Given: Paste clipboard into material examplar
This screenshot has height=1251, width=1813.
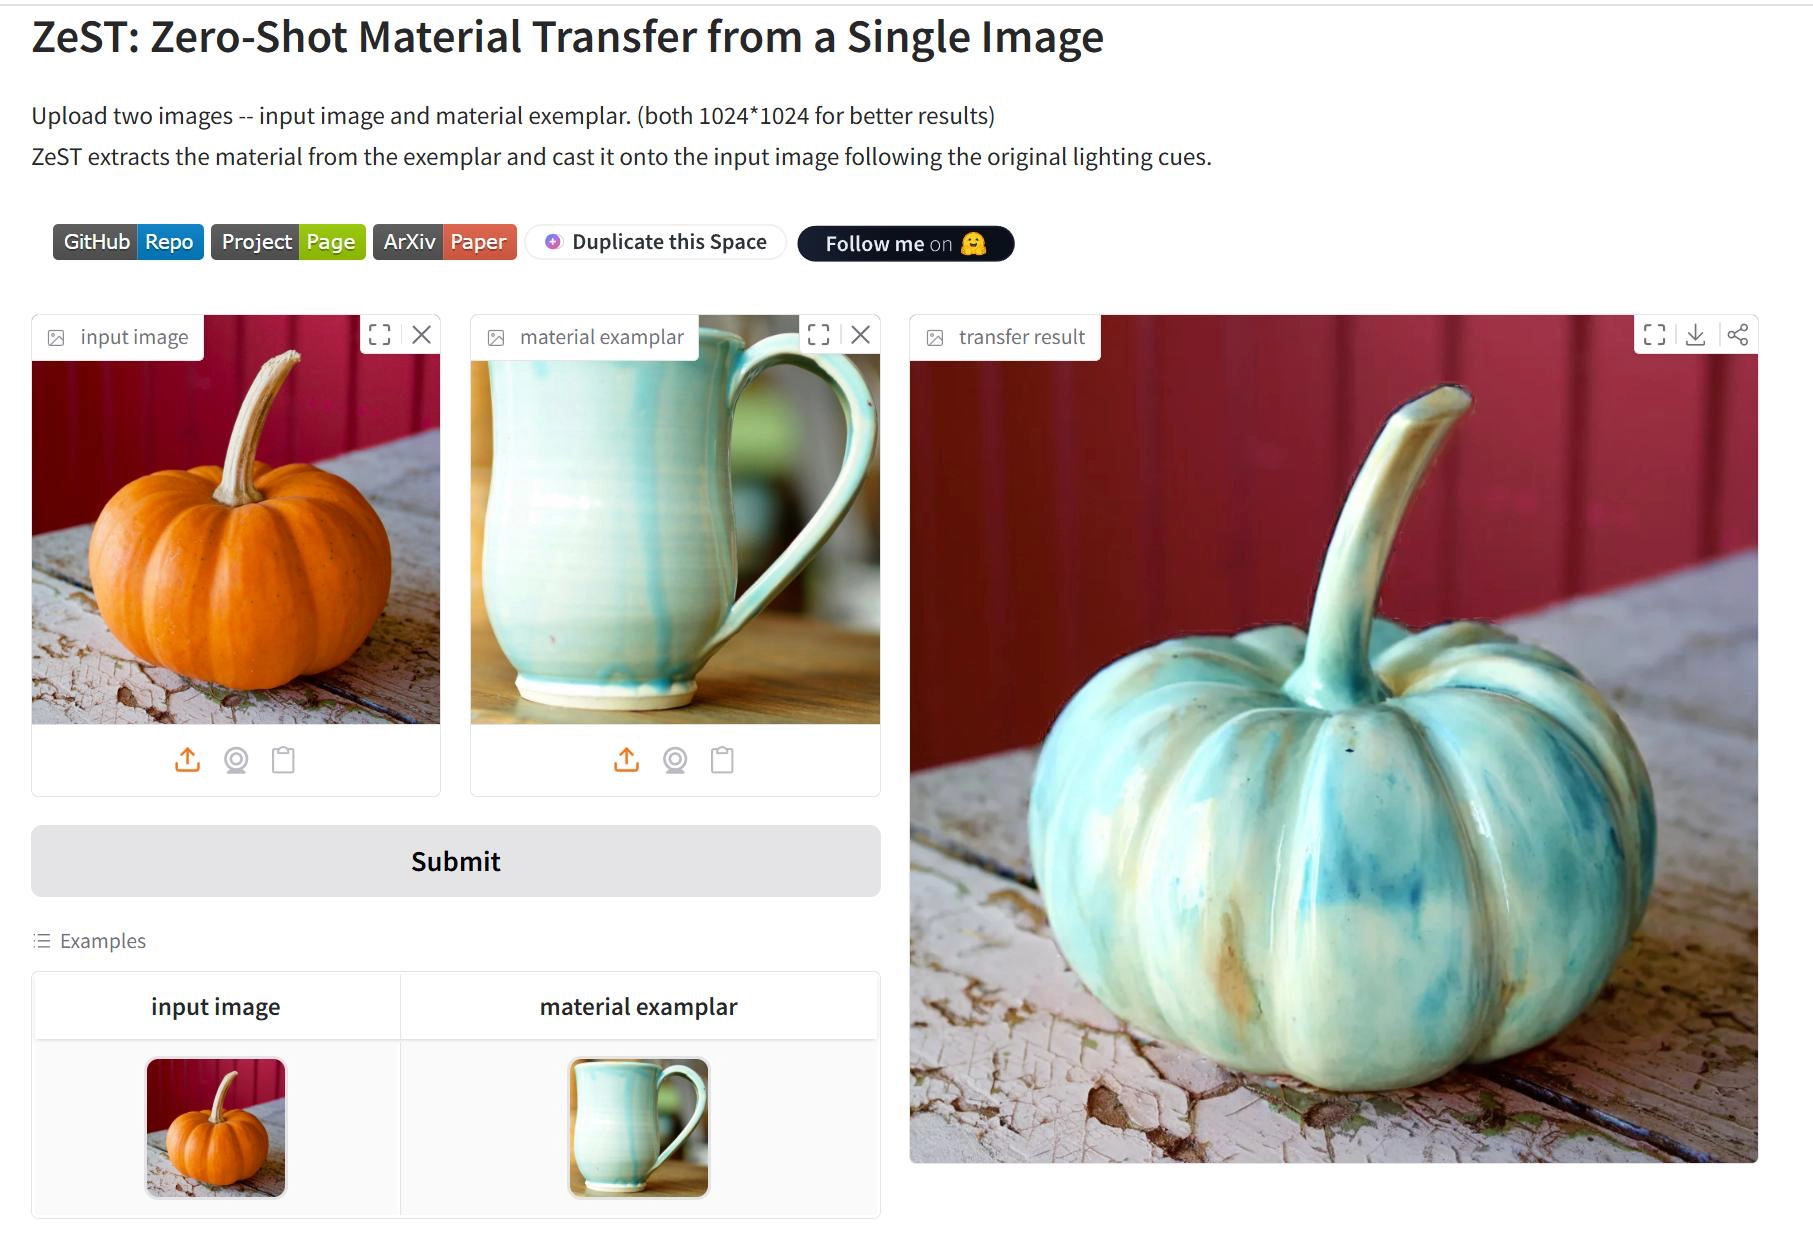Looking at the screenshot, I should pos(722,761).
